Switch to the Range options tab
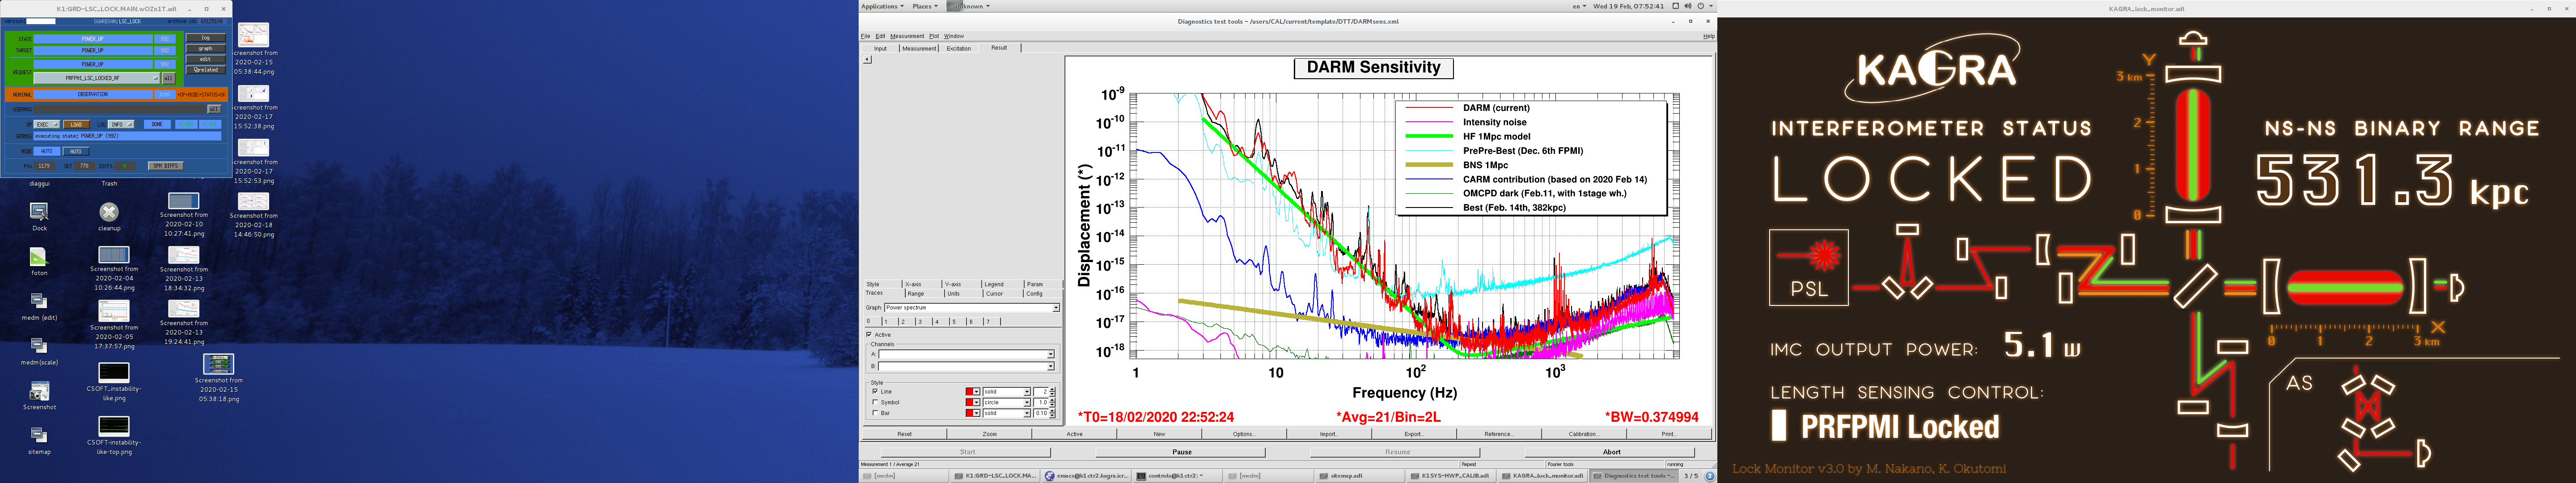The image size is (2576, 483). tap(915, 294)
